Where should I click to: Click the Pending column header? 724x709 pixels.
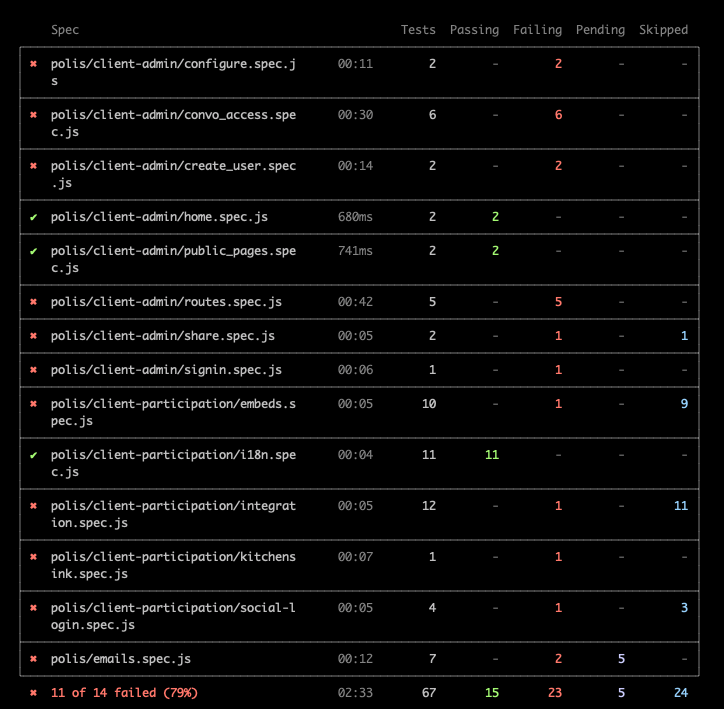click(x=600, y=30)
